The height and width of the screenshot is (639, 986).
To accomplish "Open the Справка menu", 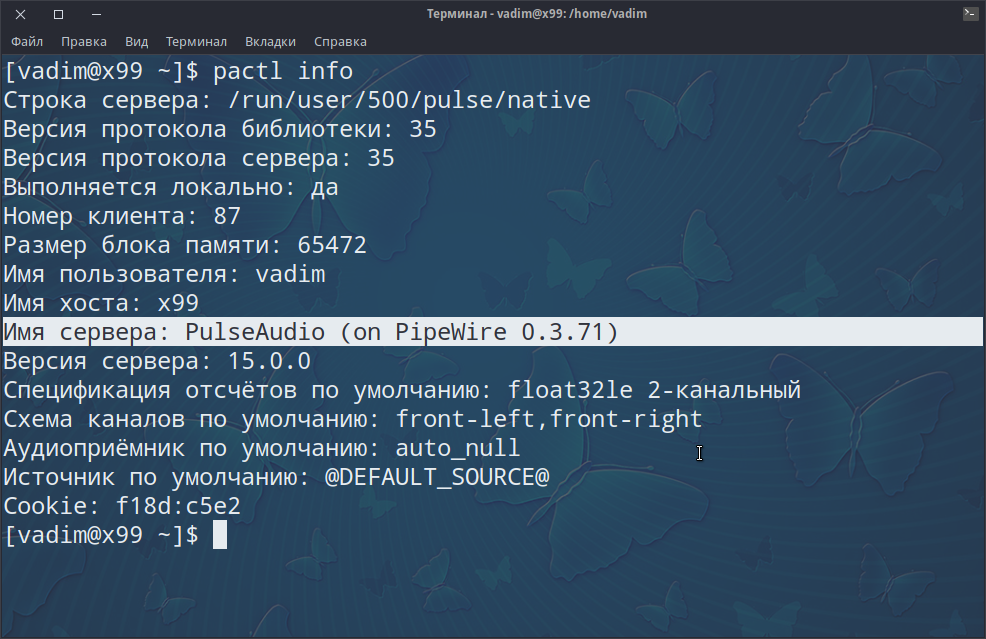I will [340, 42].
